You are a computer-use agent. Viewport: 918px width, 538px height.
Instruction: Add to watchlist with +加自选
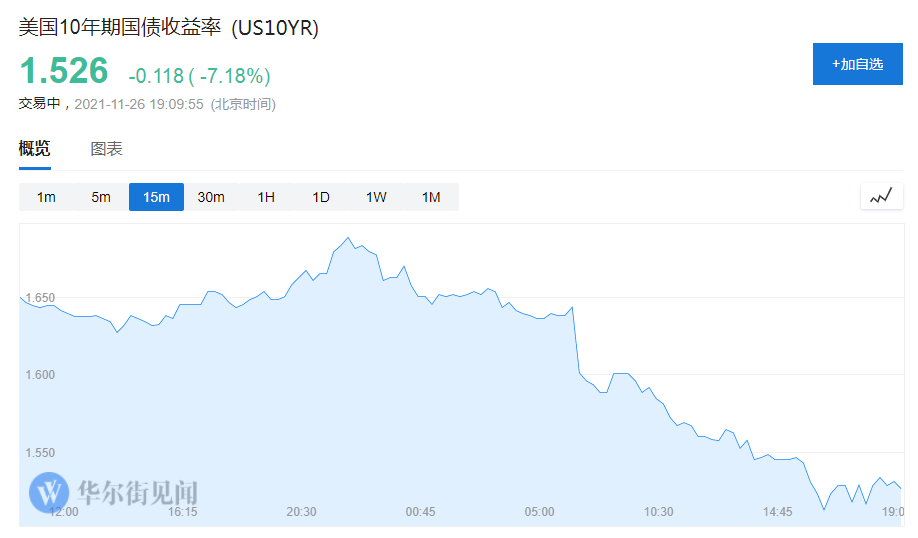pyautogui.click(x=857, y=64)
